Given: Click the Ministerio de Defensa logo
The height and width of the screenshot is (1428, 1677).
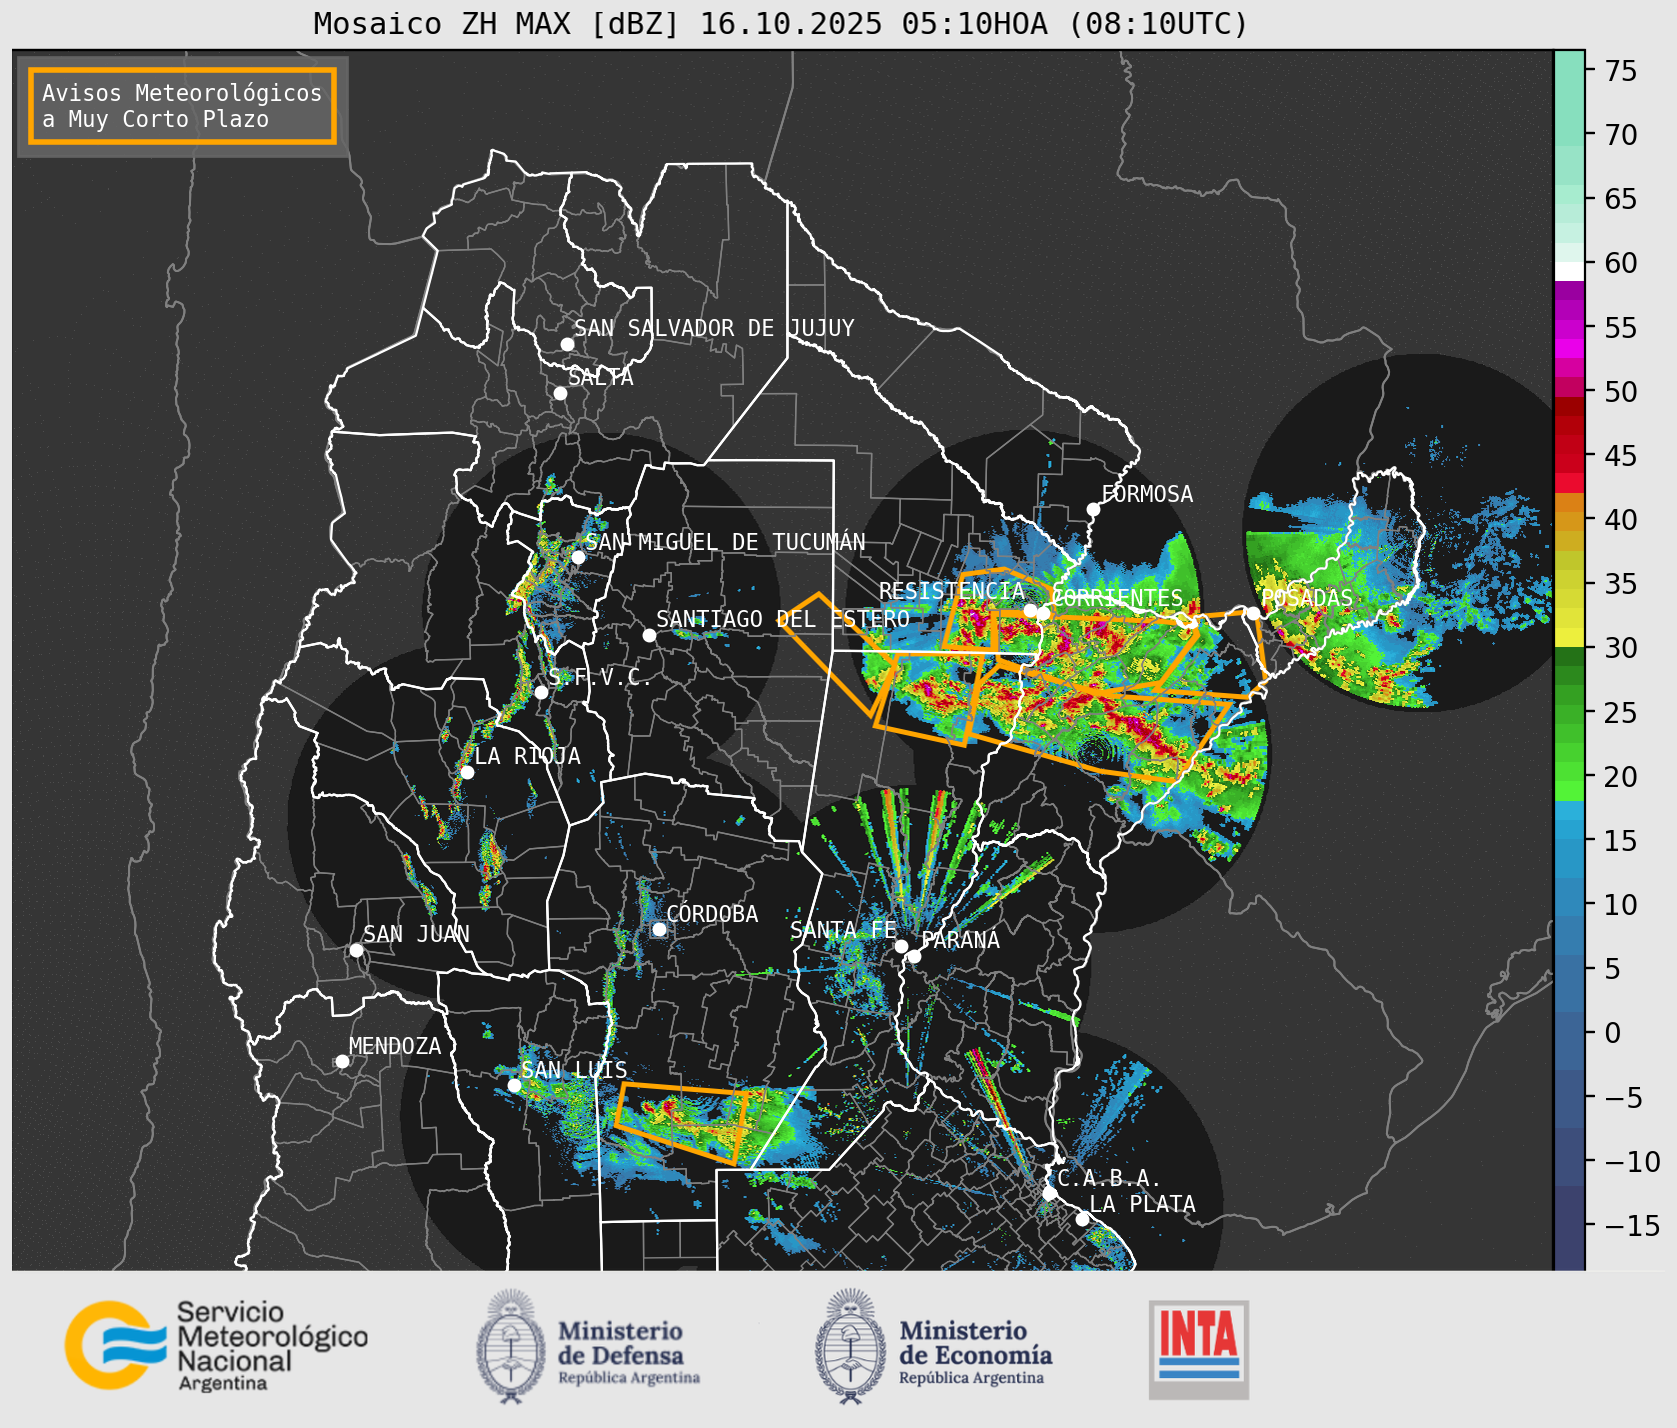Looking at the screenshot, I should (x=588, y=1346).
